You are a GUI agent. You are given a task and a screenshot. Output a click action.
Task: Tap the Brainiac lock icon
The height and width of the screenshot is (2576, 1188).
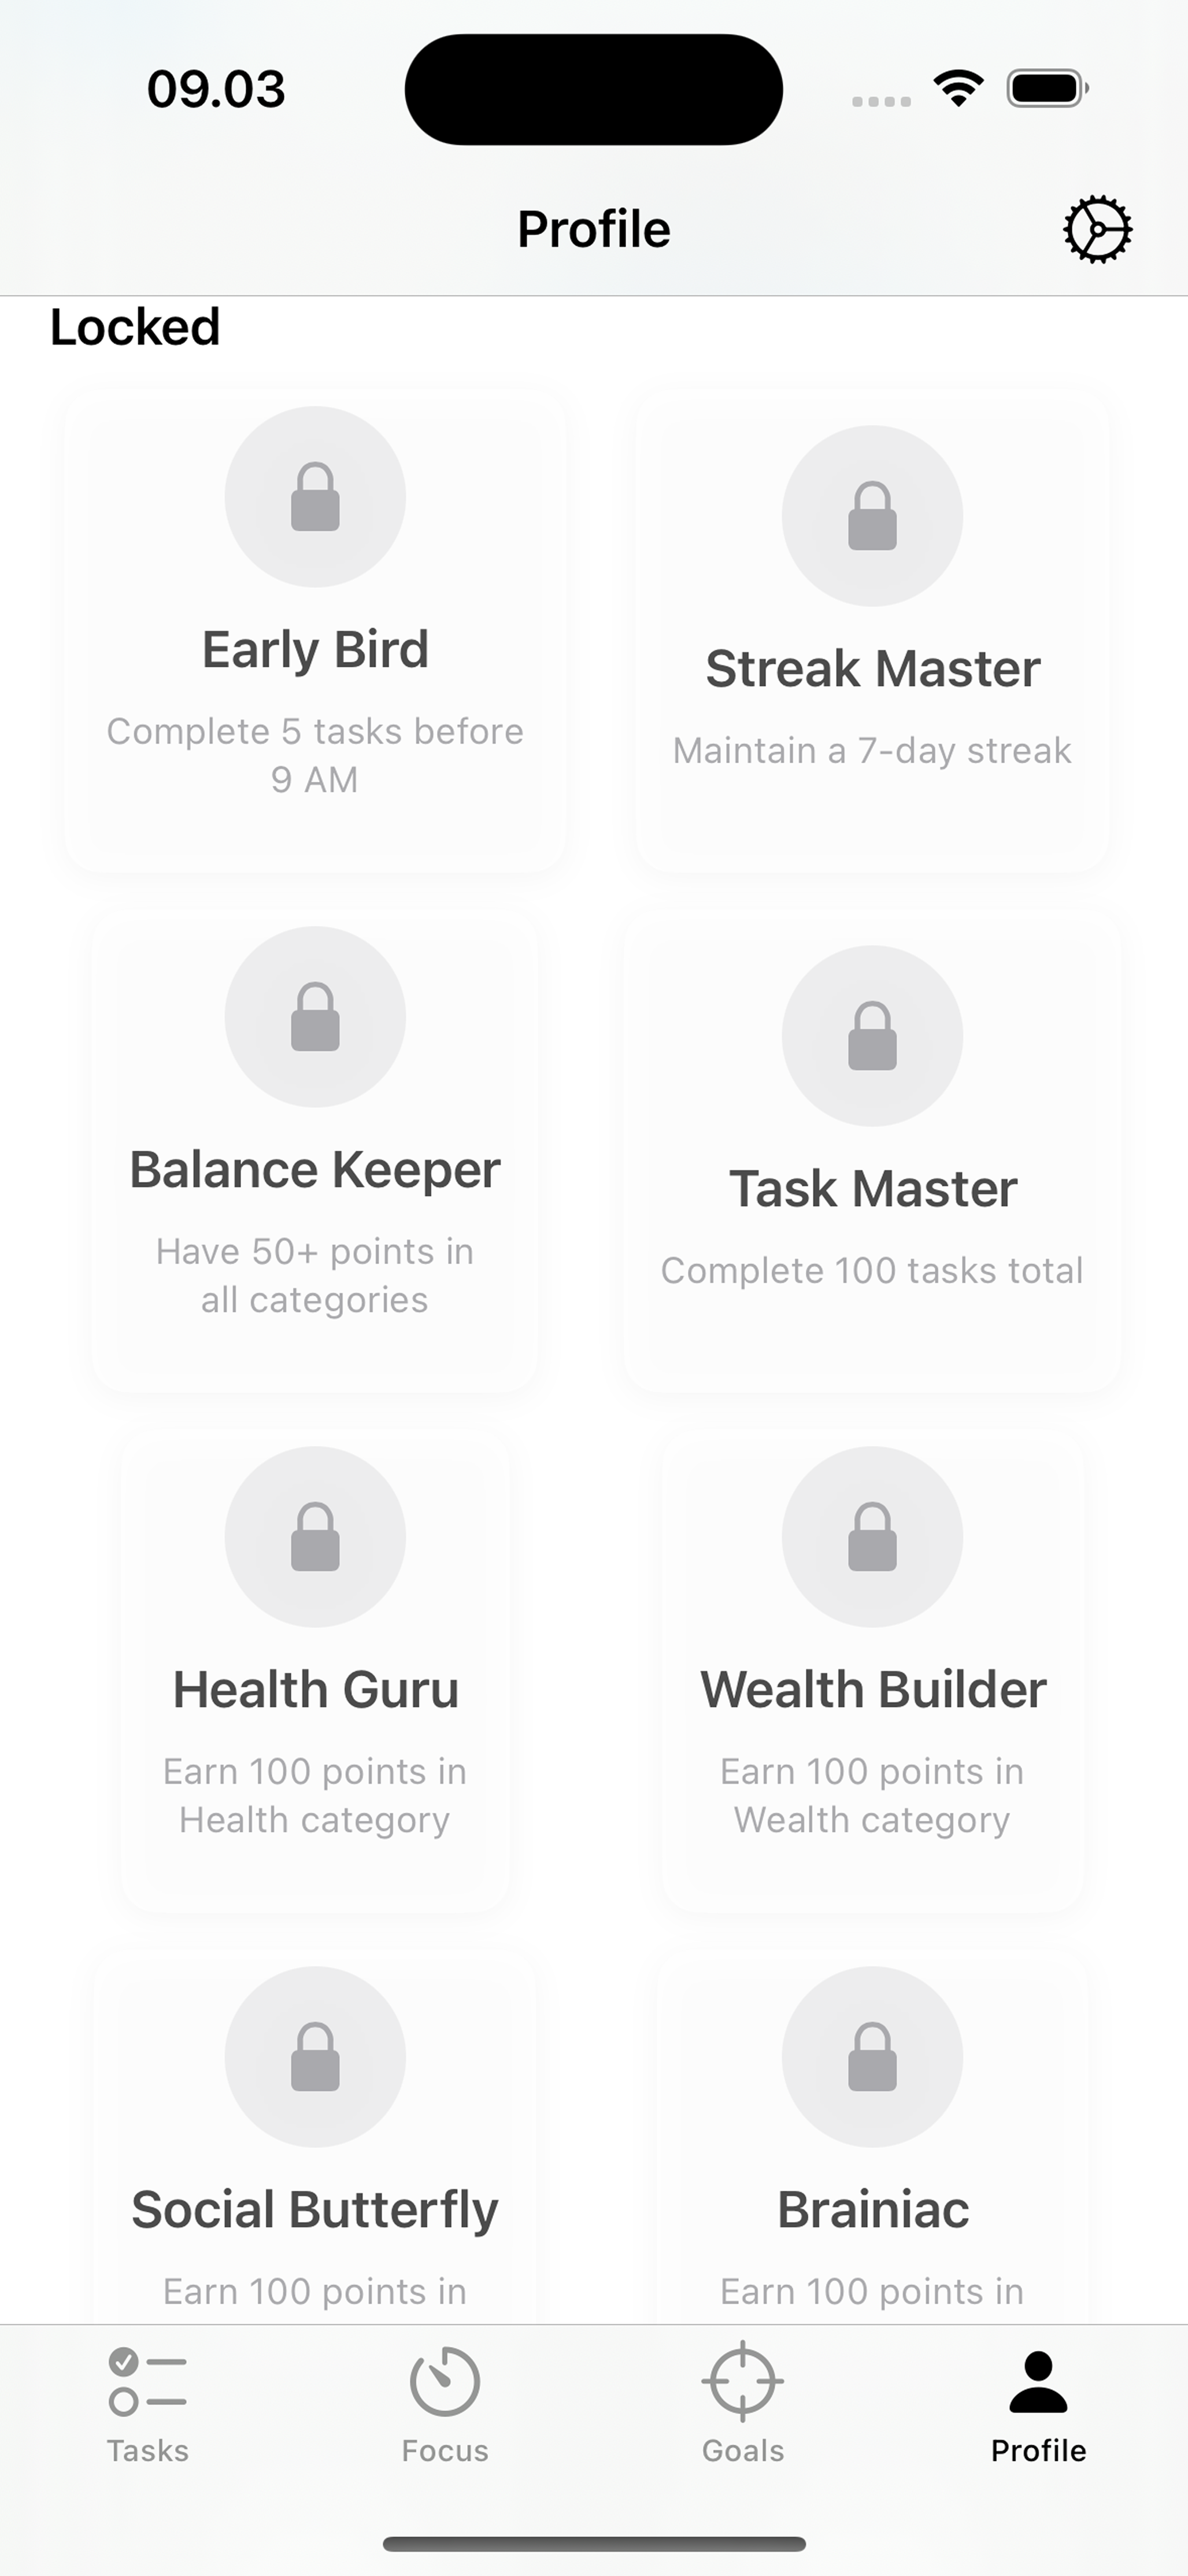(x=872, y=2057)
